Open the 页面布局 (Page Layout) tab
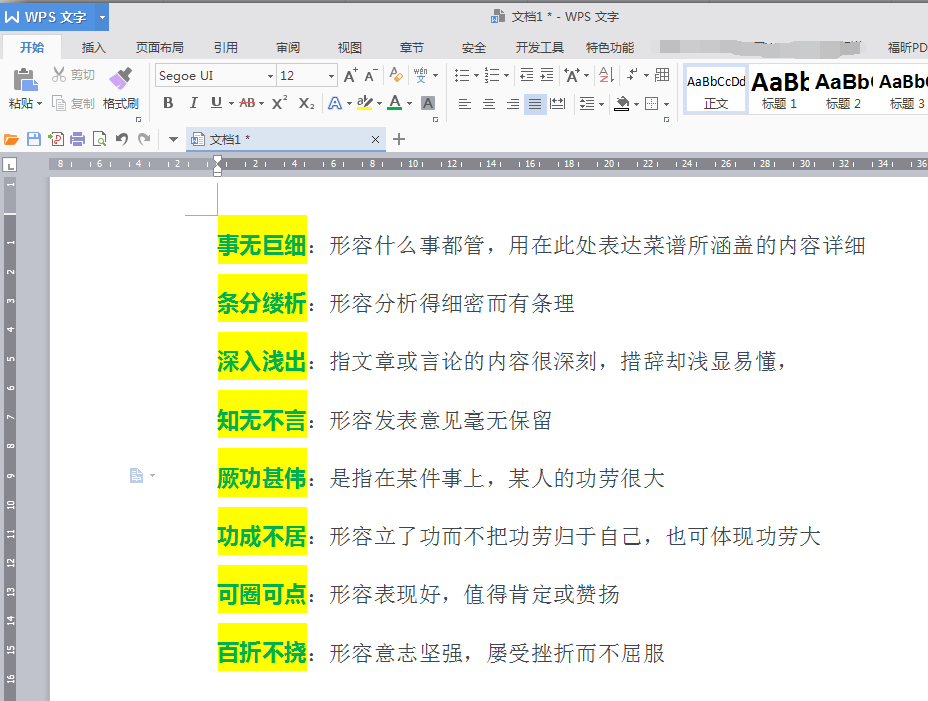The image size is (928, 701). pyautogui.click(x=160, y=47)
